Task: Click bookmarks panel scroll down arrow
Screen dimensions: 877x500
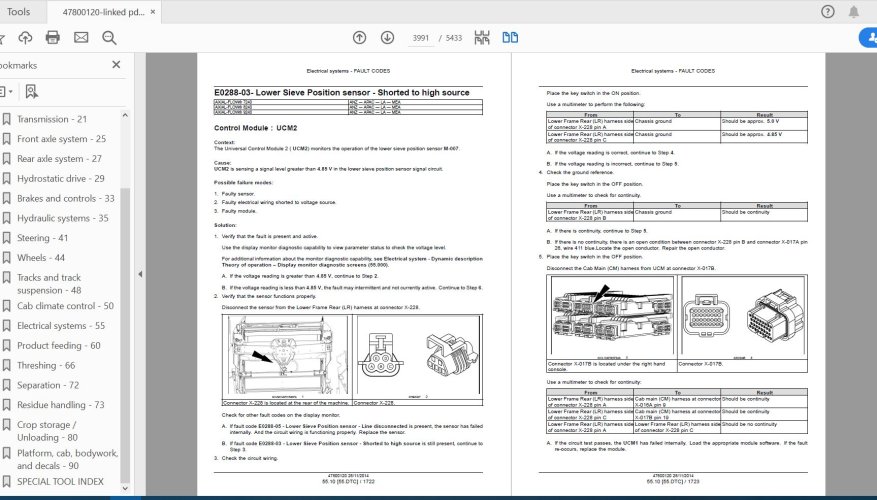Action: [x=125, y=488]
